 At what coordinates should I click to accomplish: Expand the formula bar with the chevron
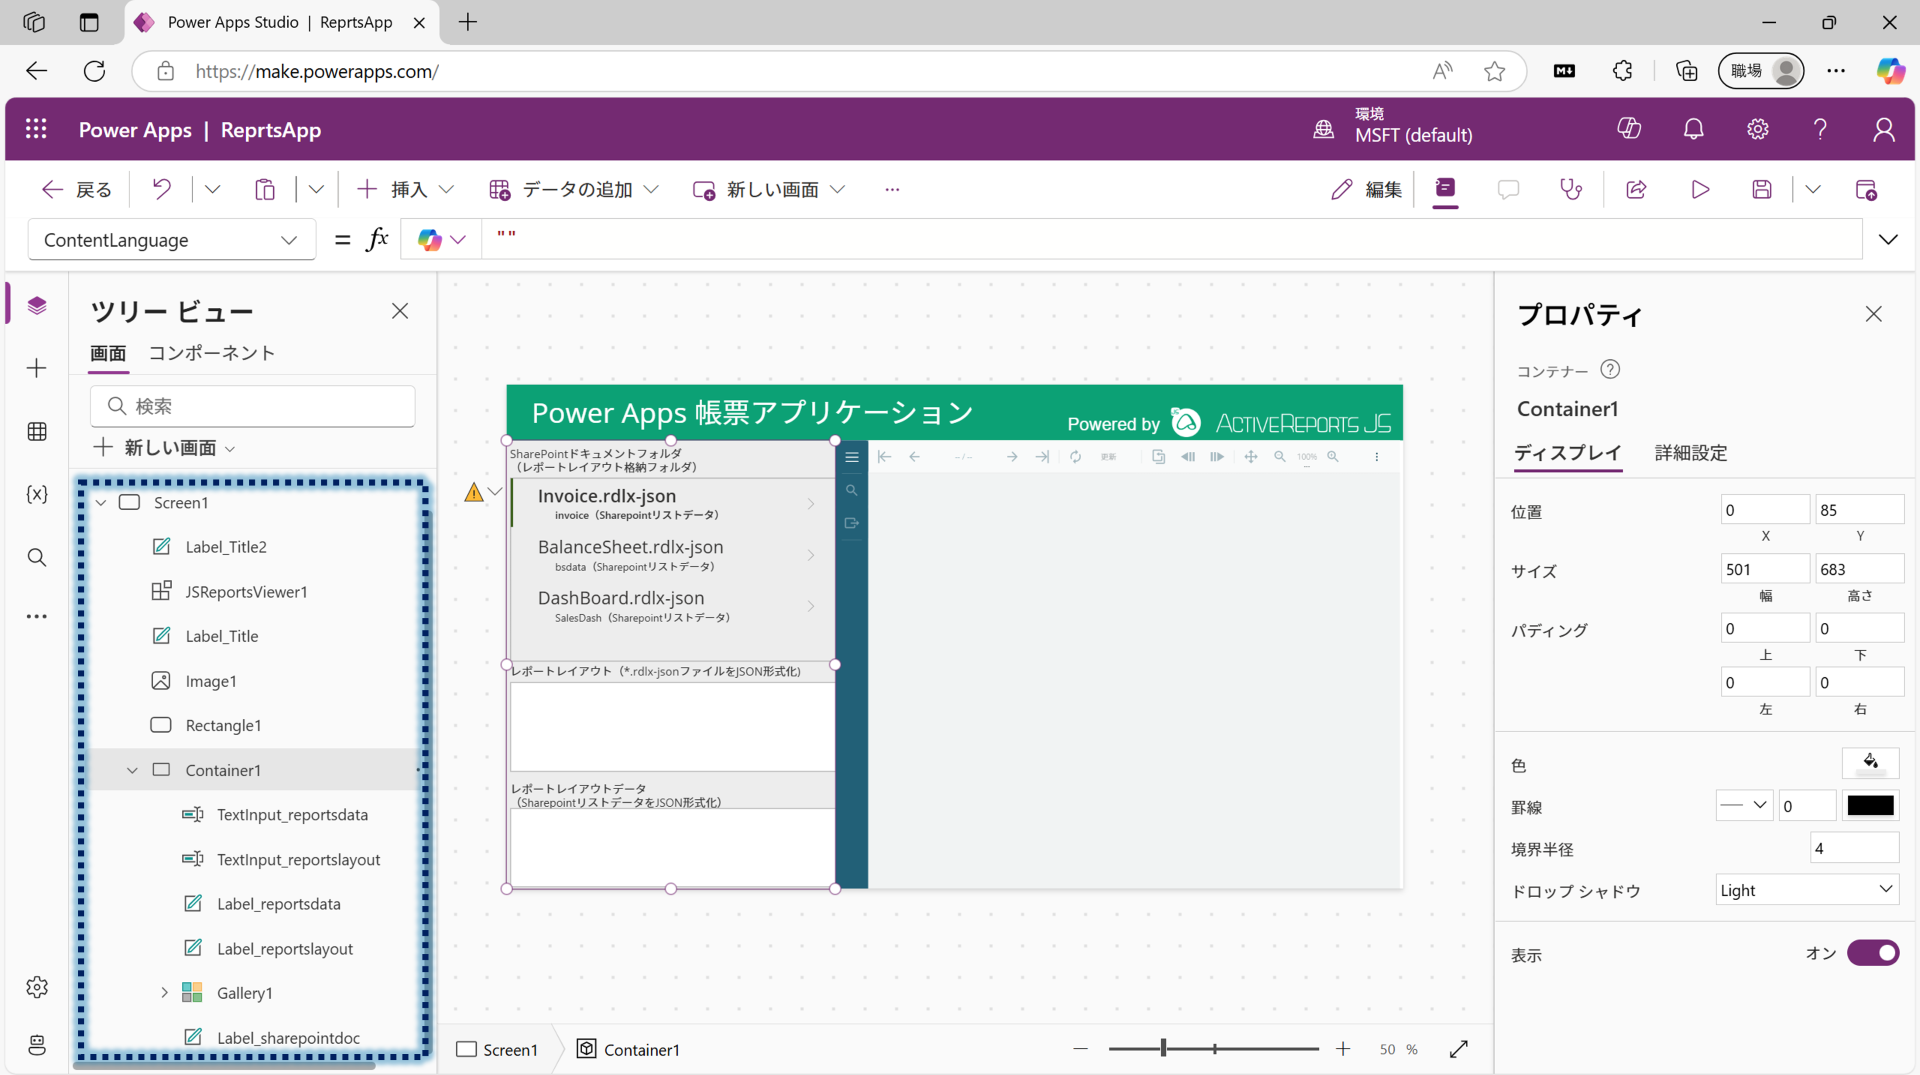coord(1888,240)
